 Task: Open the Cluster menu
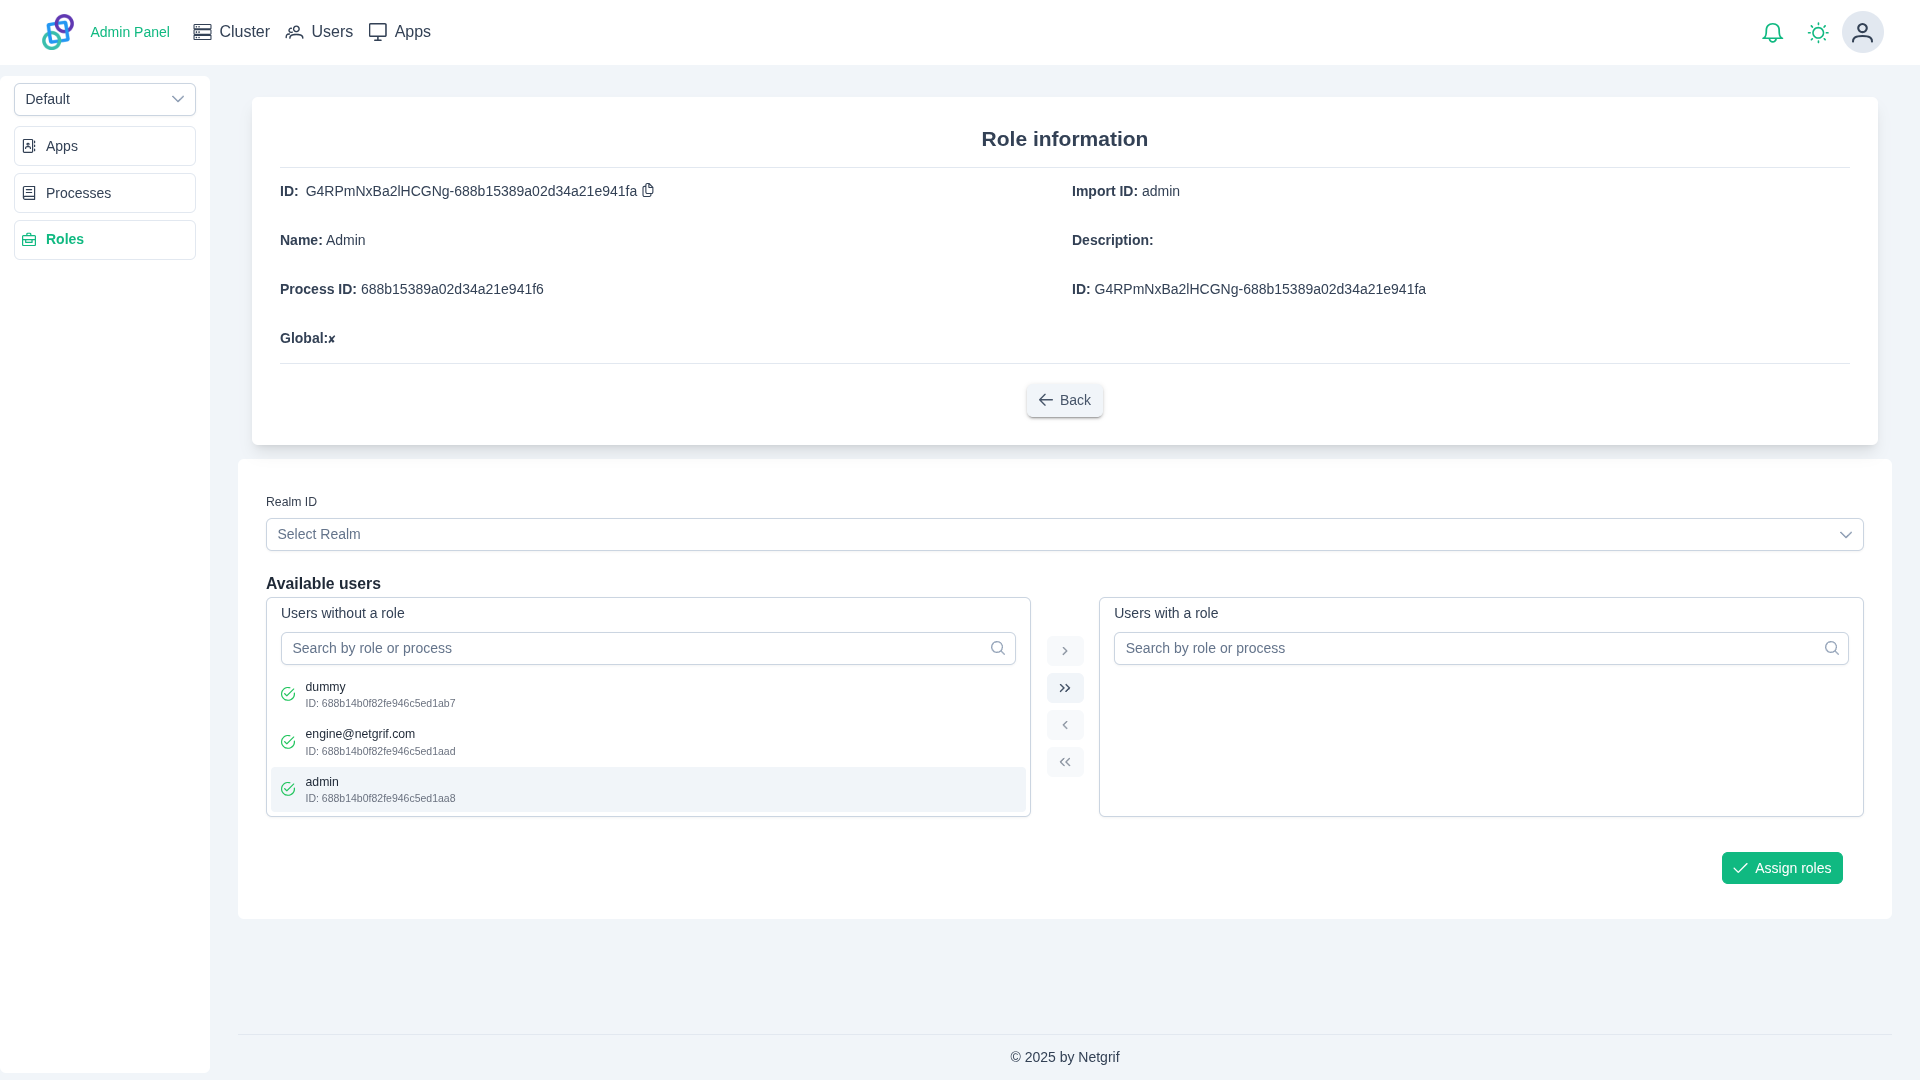(x=231, y=32)
